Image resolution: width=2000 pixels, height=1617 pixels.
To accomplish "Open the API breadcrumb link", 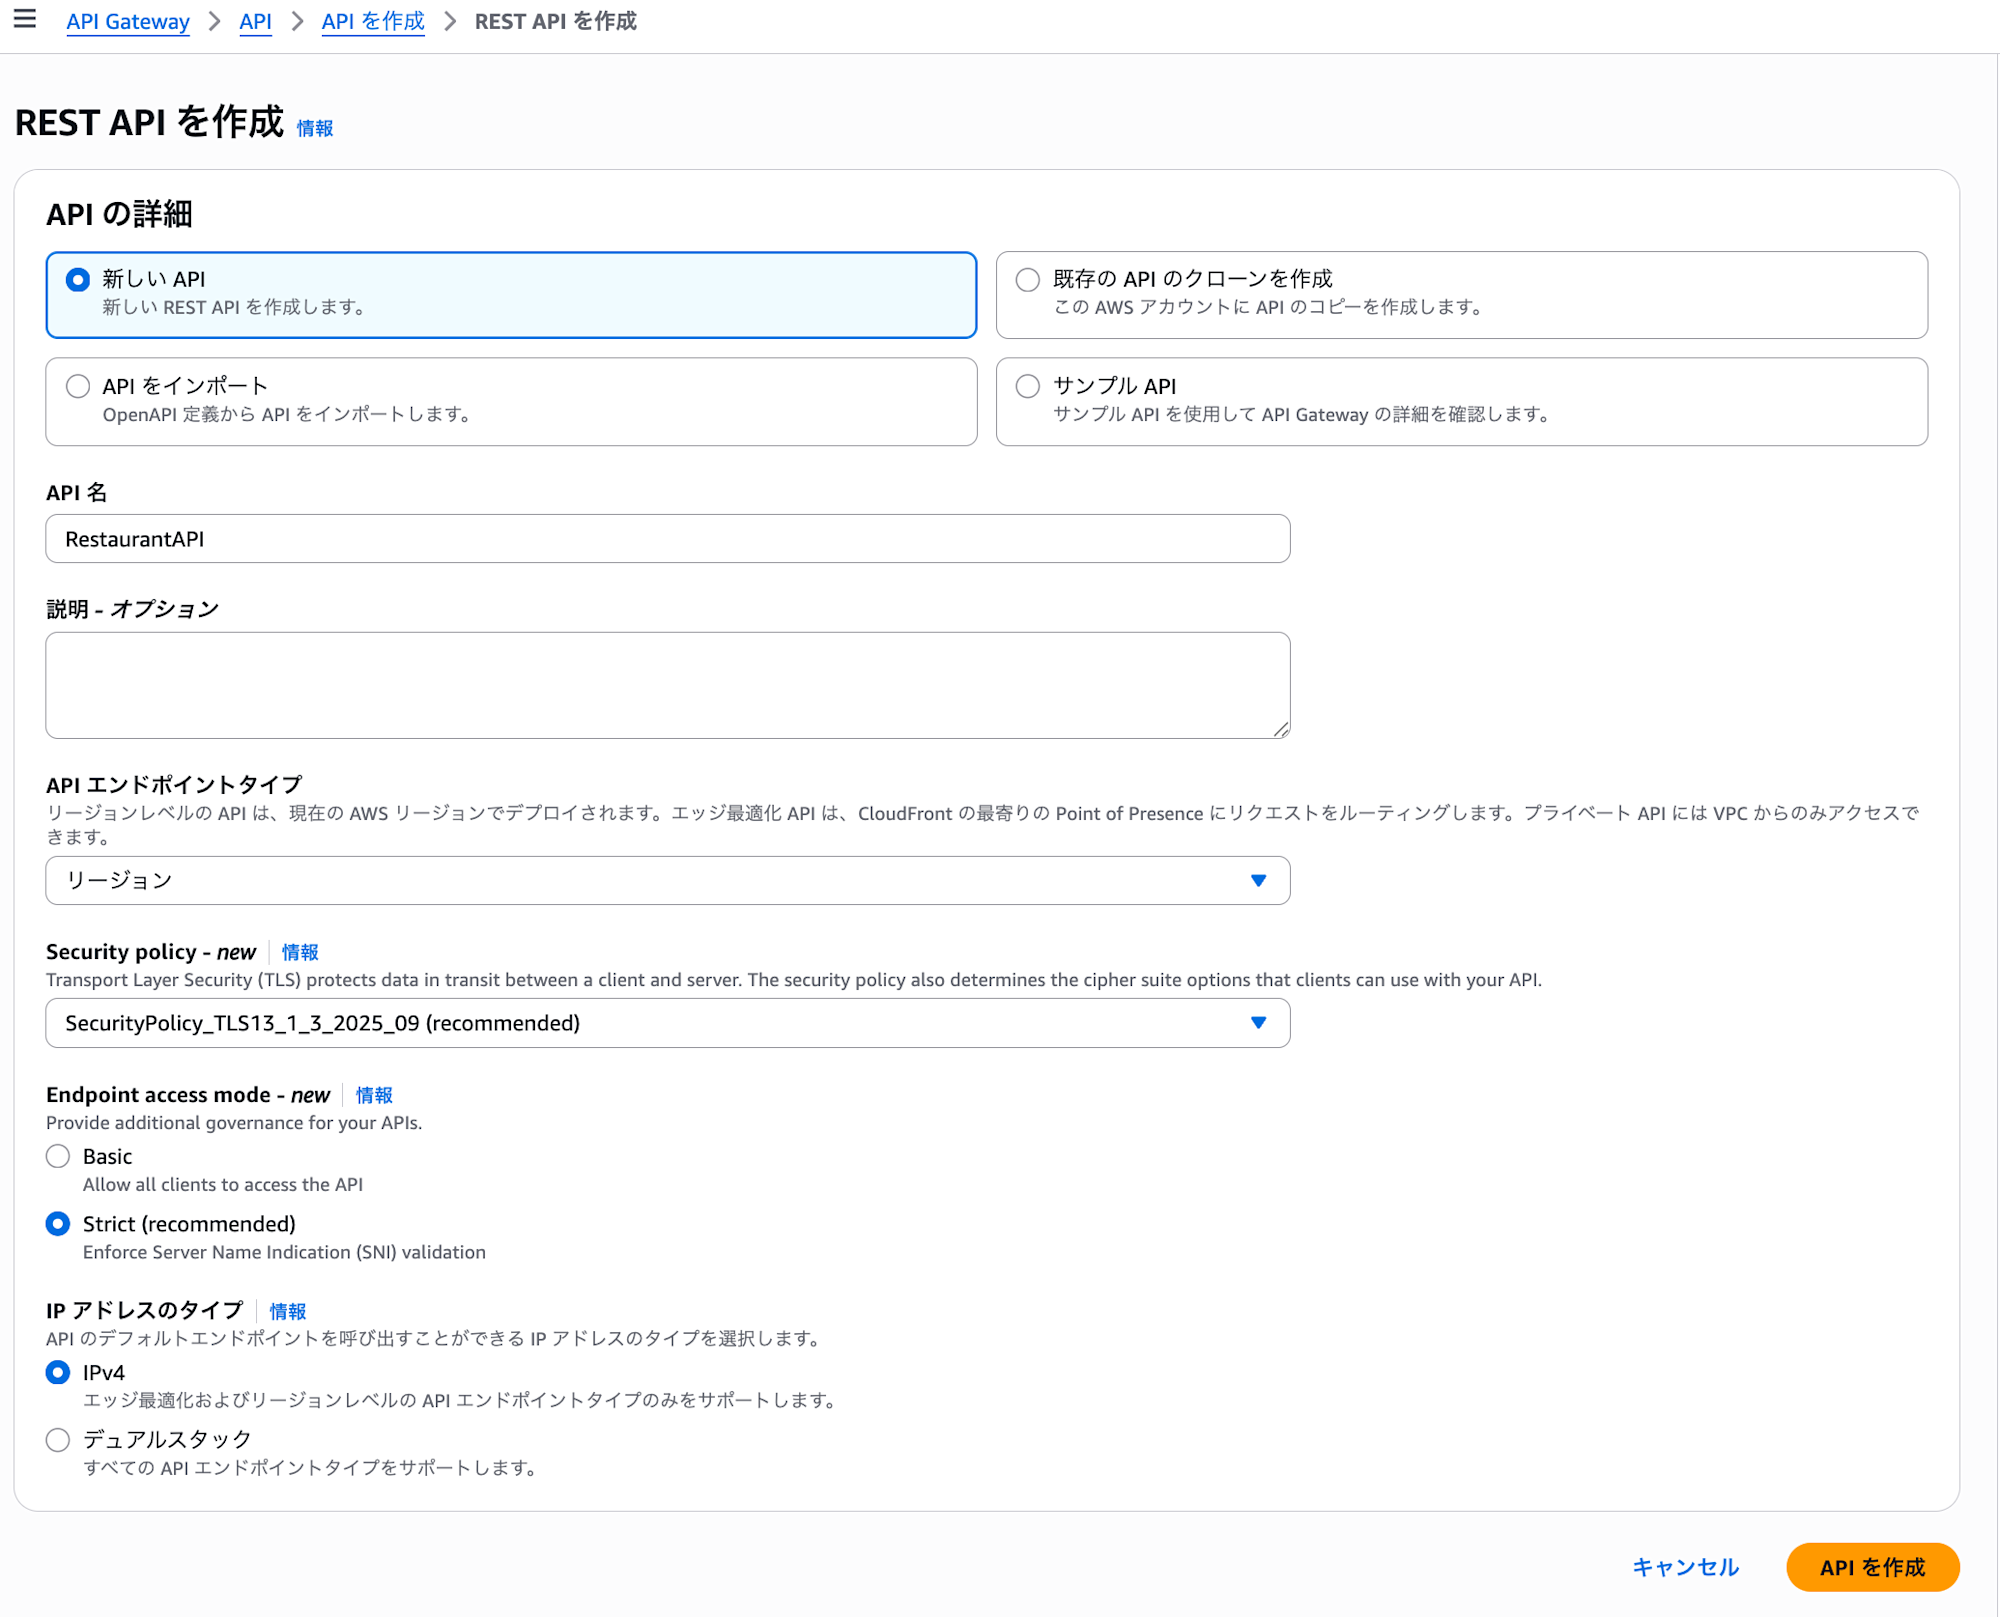I will [255, 21].
